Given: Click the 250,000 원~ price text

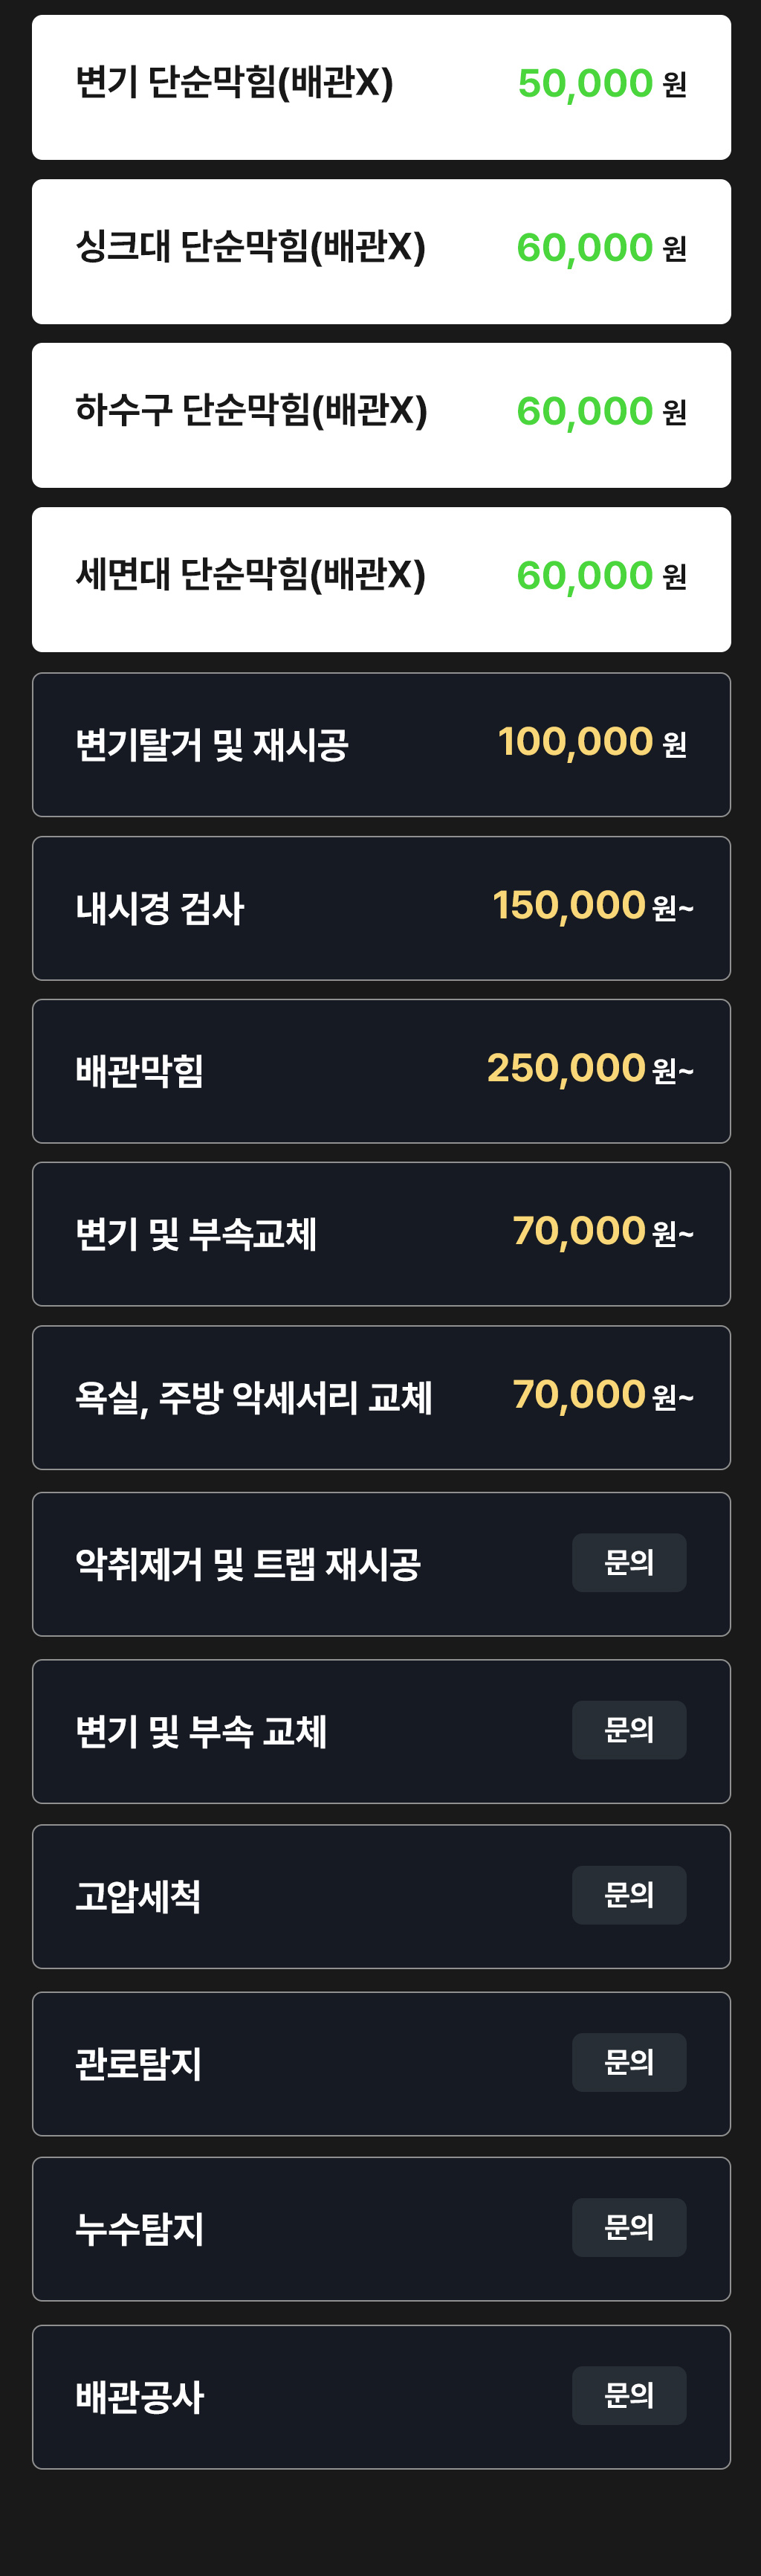Looking at the screenshot, I should click(589, 1069).
